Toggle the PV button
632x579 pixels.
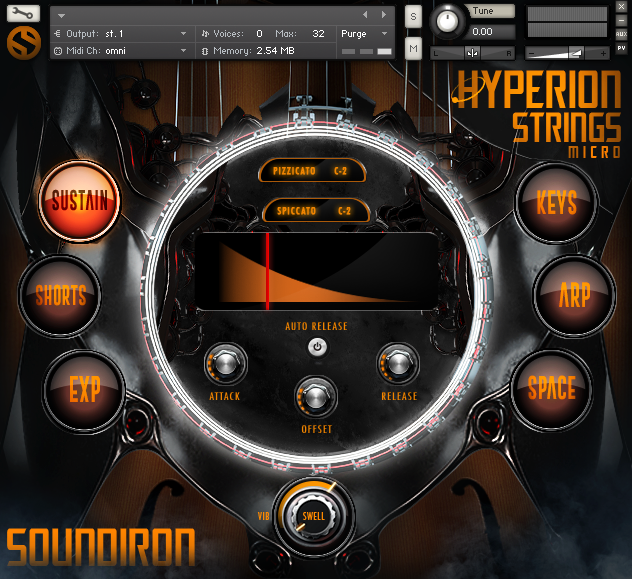pos(621,48)
